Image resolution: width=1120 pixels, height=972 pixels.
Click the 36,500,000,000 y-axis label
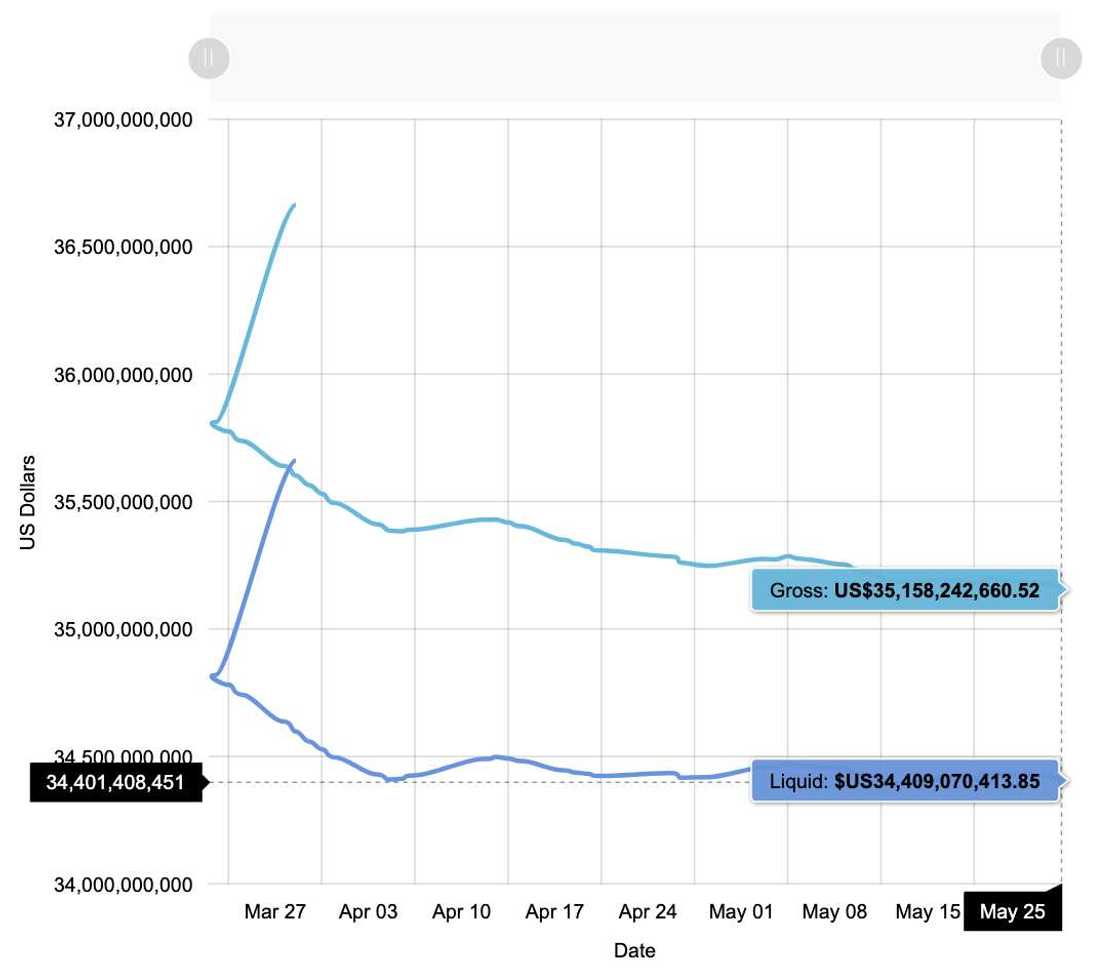coord(123,247)
